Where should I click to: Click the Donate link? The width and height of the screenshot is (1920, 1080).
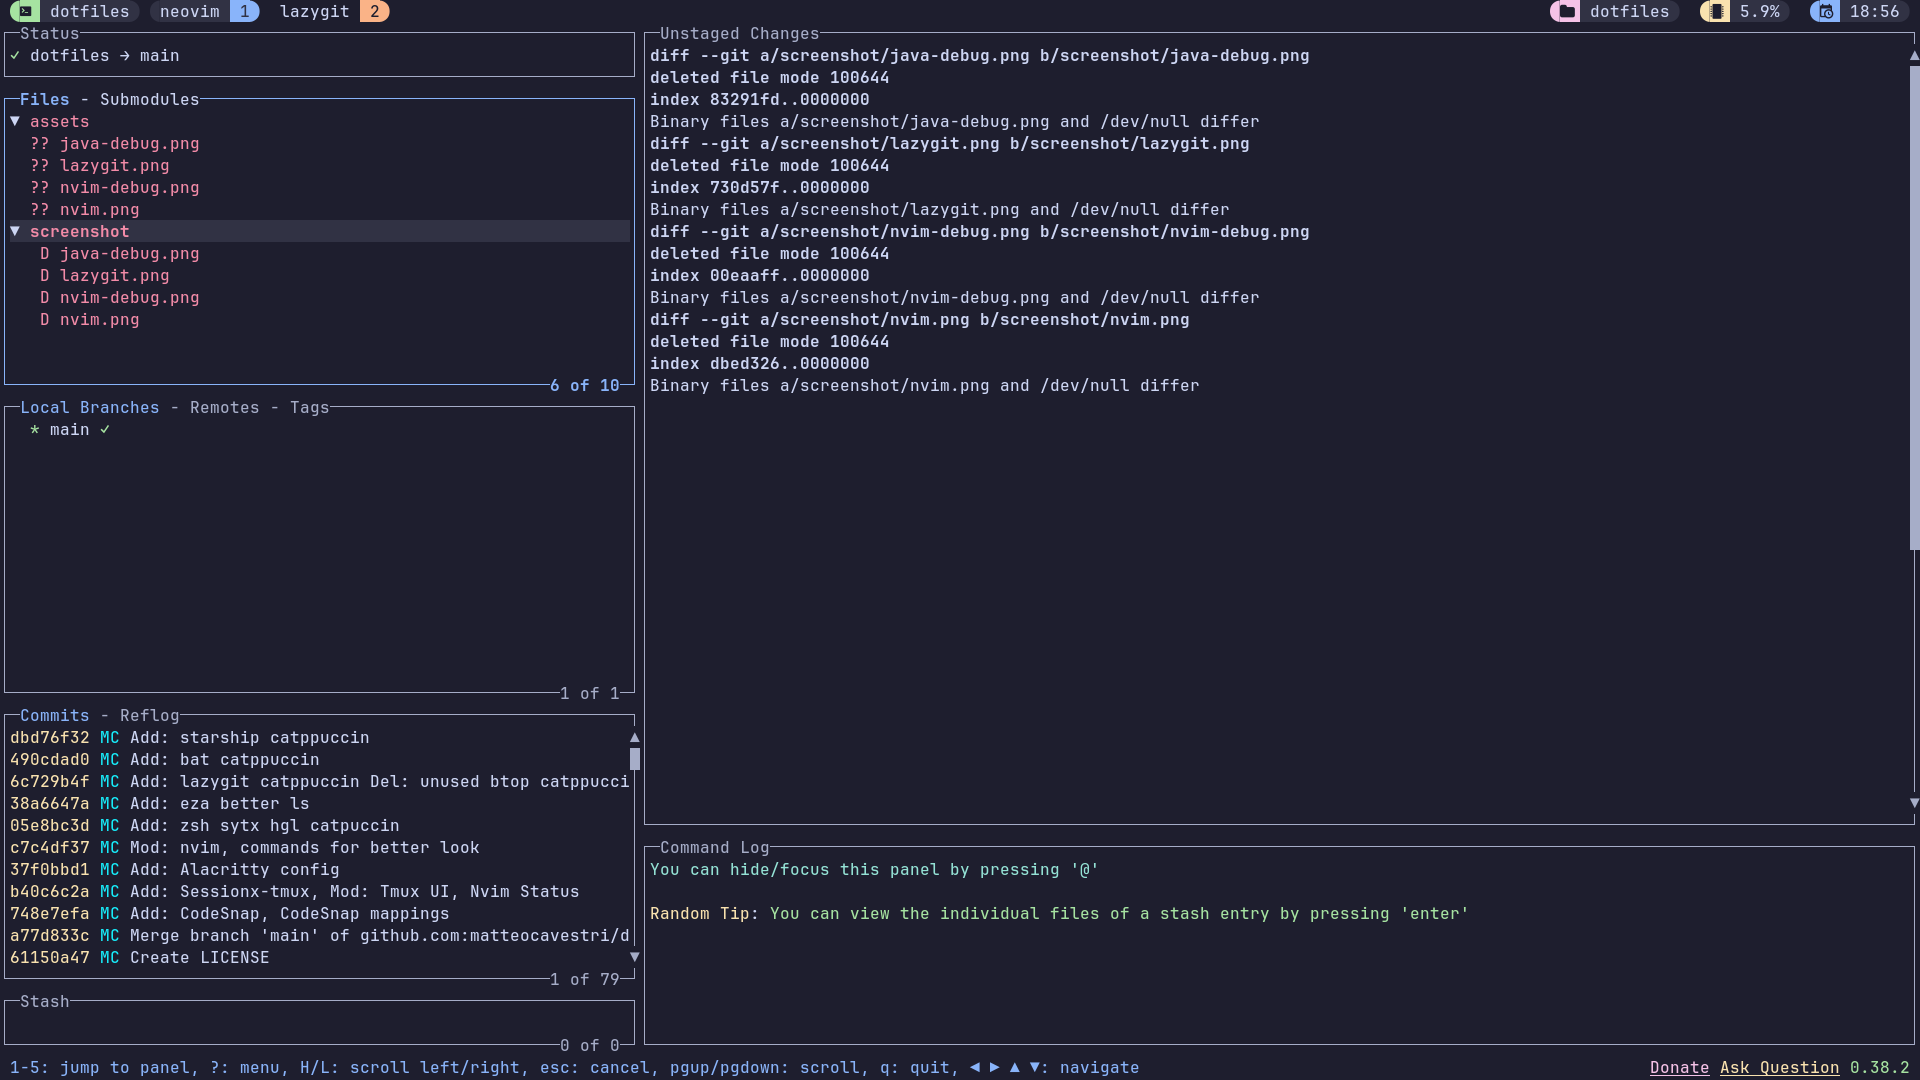[1679, 1068]
